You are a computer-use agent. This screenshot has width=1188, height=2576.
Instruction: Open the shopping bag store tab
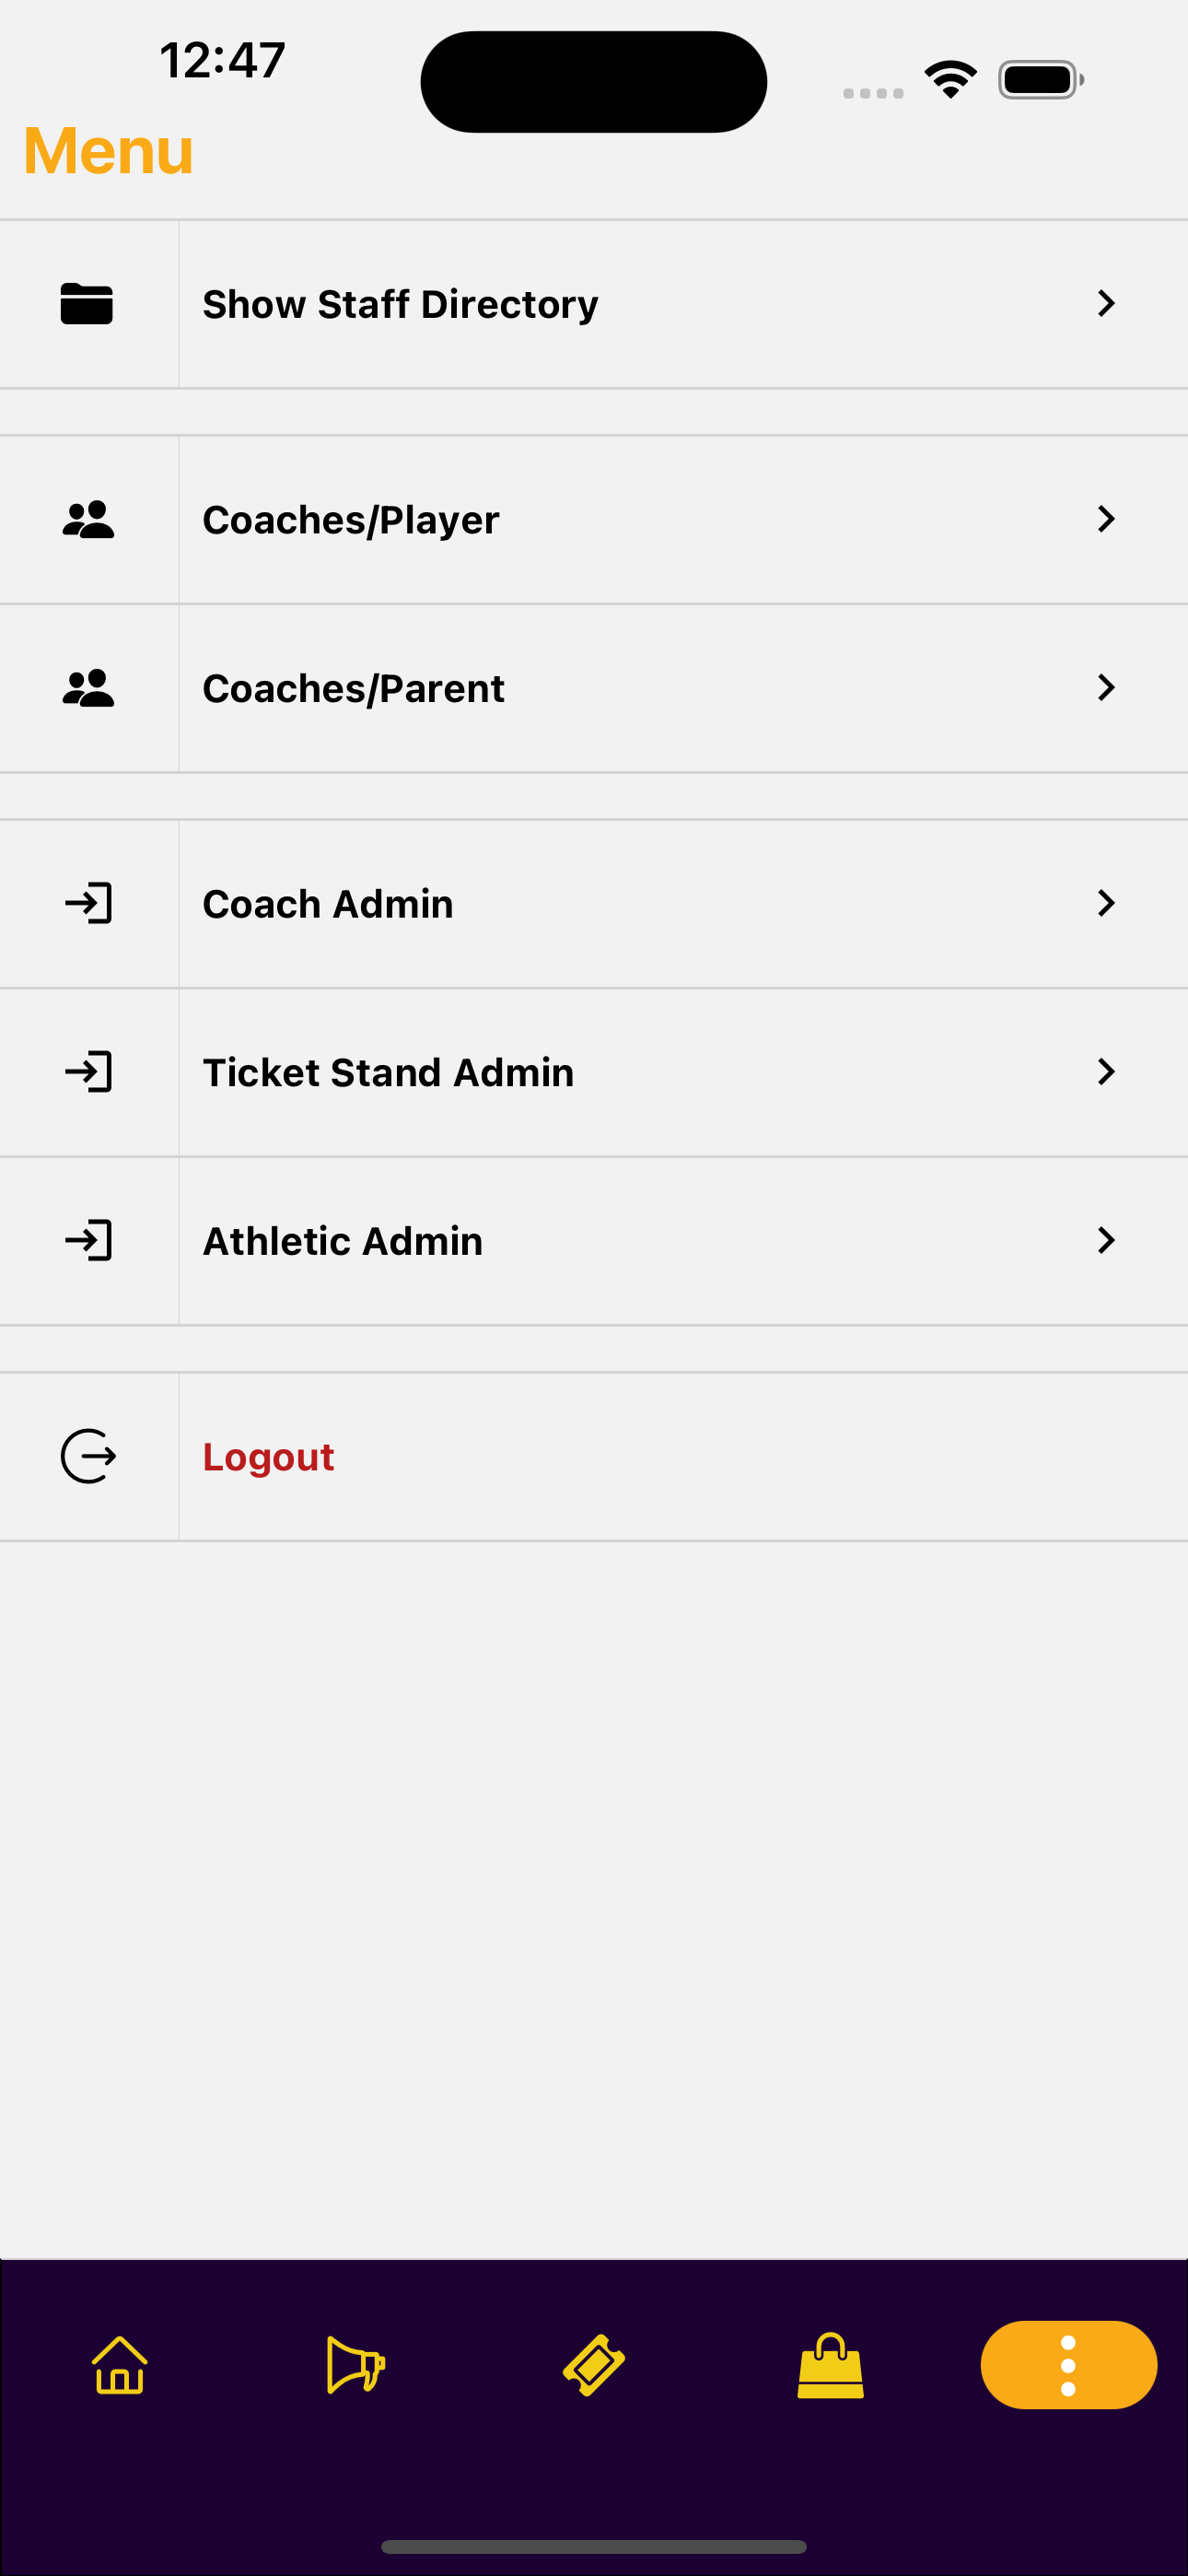830,2365
